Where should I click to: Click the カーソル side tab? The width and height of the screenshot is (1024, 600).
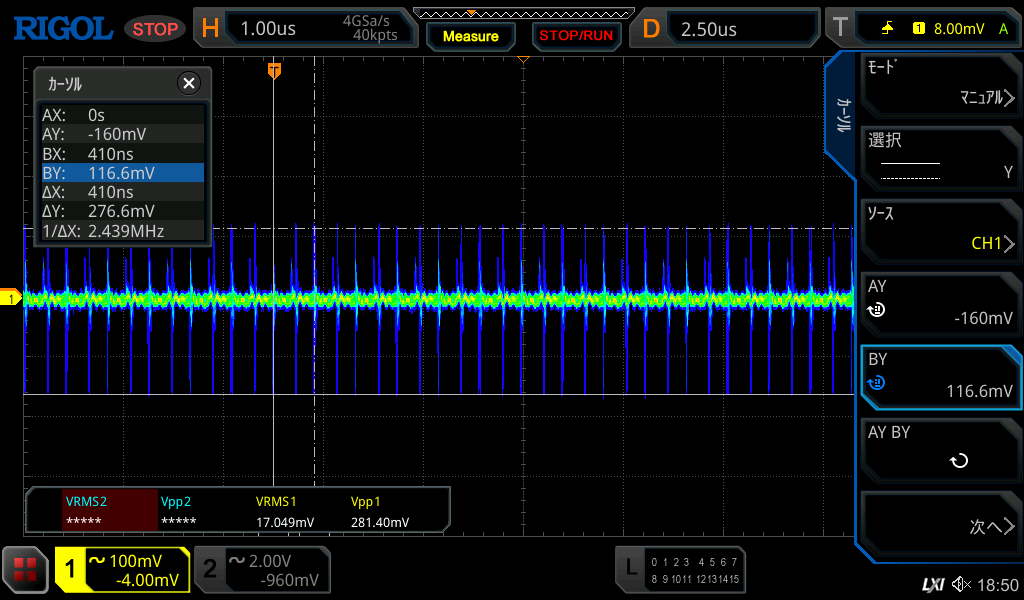pyautogui.click(x=843, y=116)
